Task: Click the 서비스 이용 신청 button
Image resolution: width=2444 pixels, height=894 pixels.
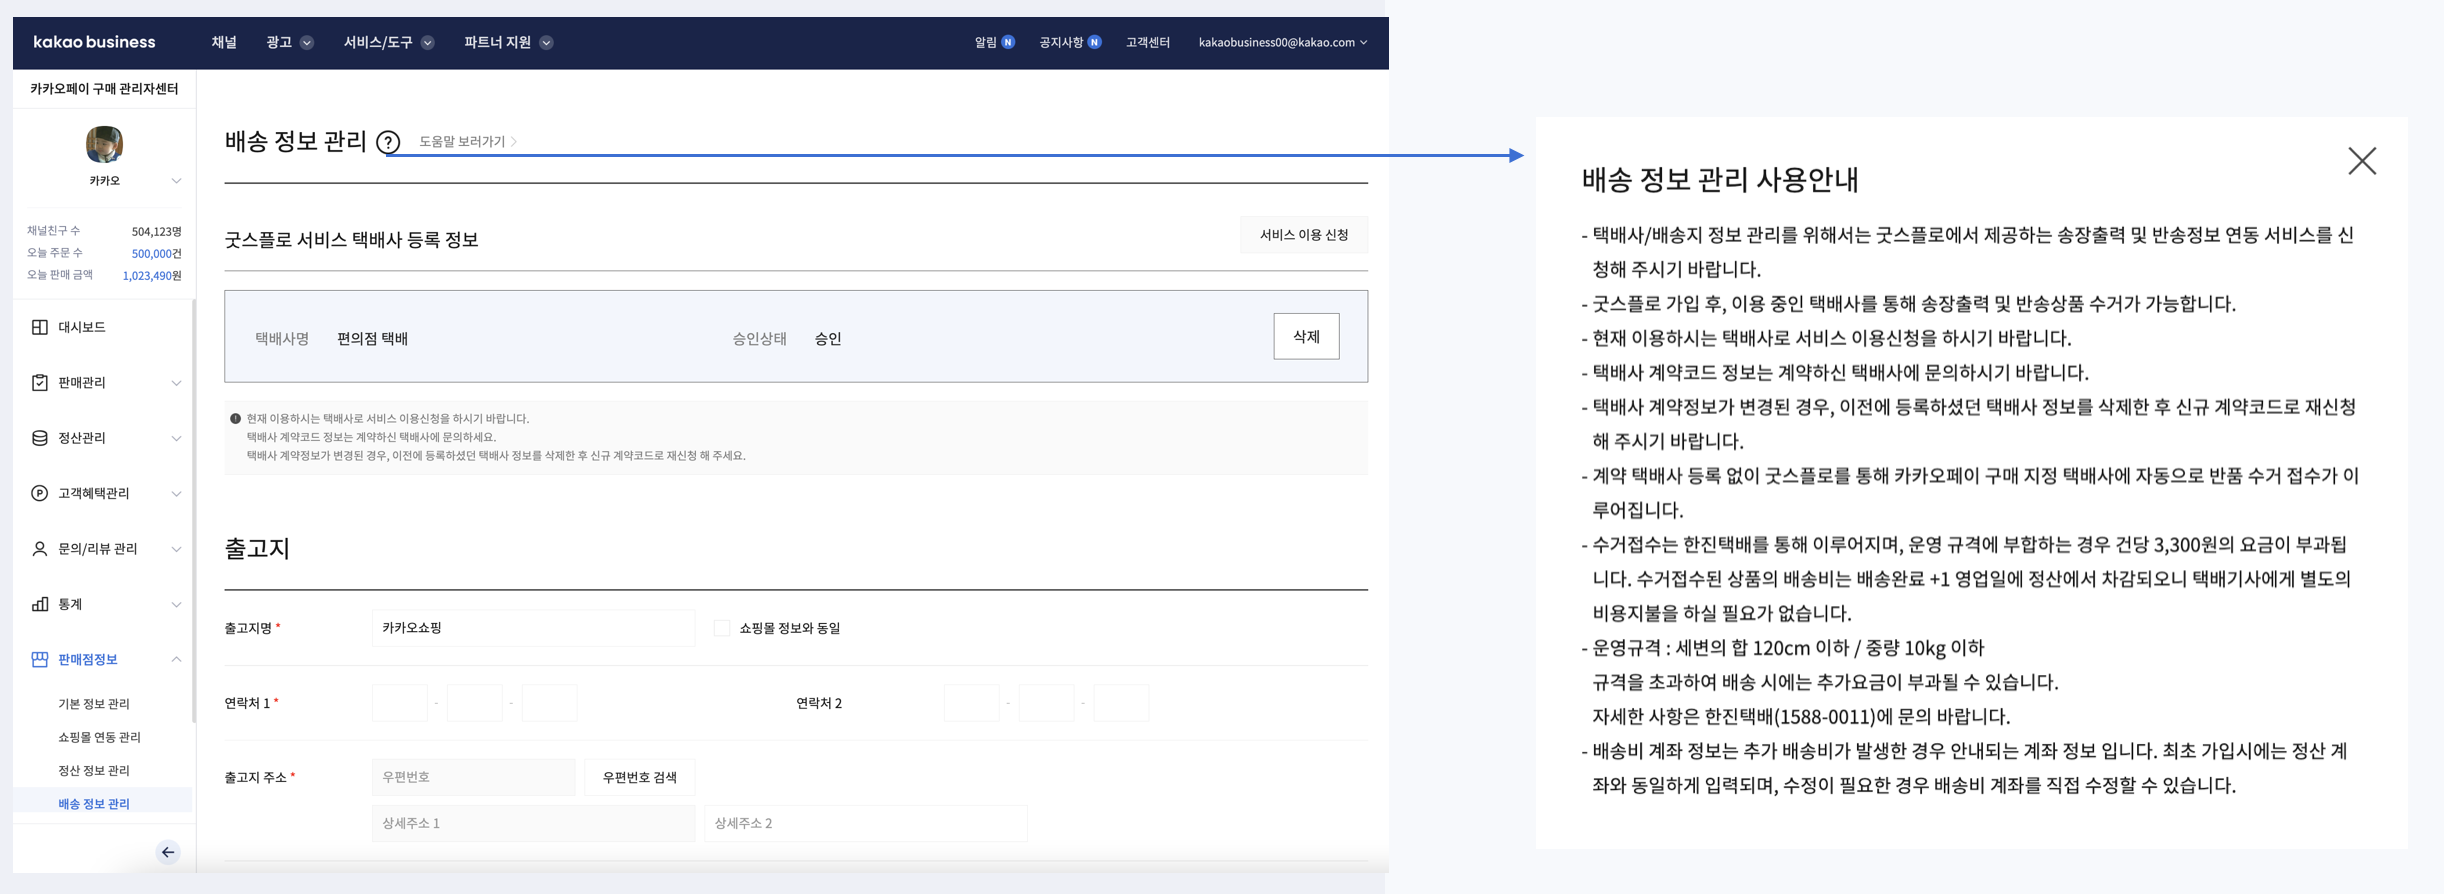Action: point(1304,235)
